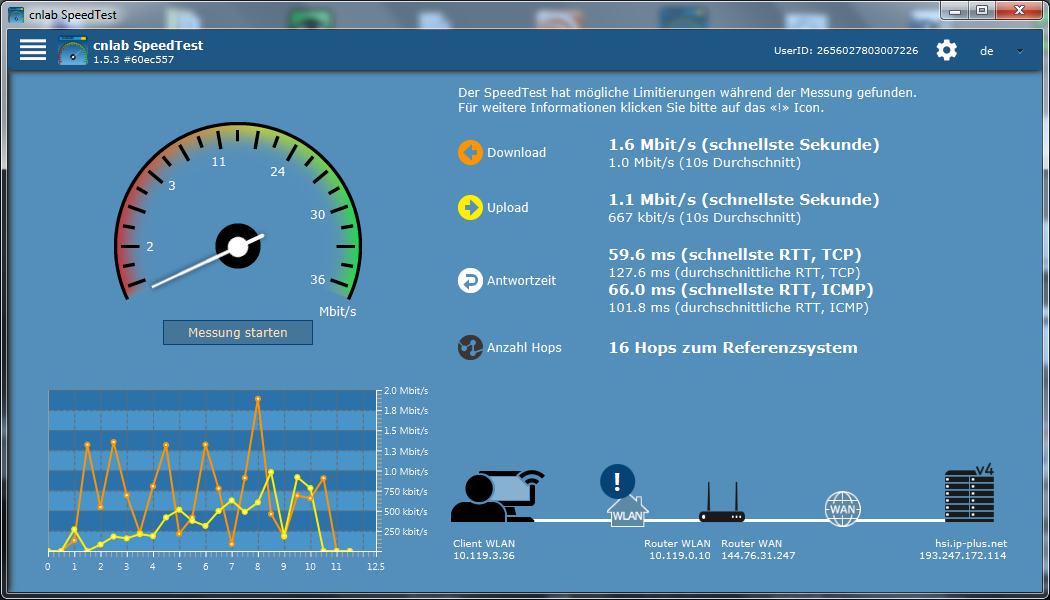Click '667 kbit/s (10s Durchschnitt)' value

tap(704, 217)
